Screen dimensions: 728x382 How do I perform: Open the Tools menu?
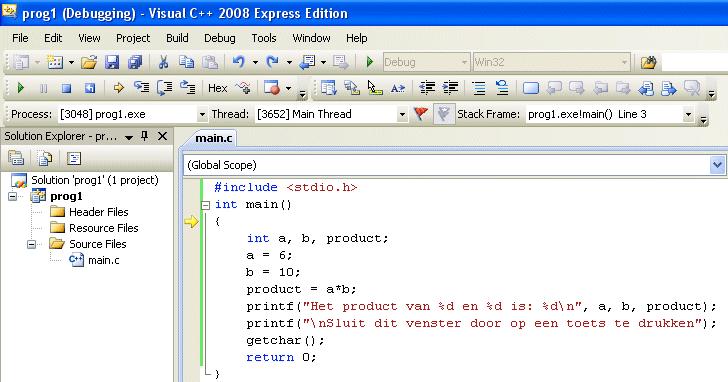point(264,38)
